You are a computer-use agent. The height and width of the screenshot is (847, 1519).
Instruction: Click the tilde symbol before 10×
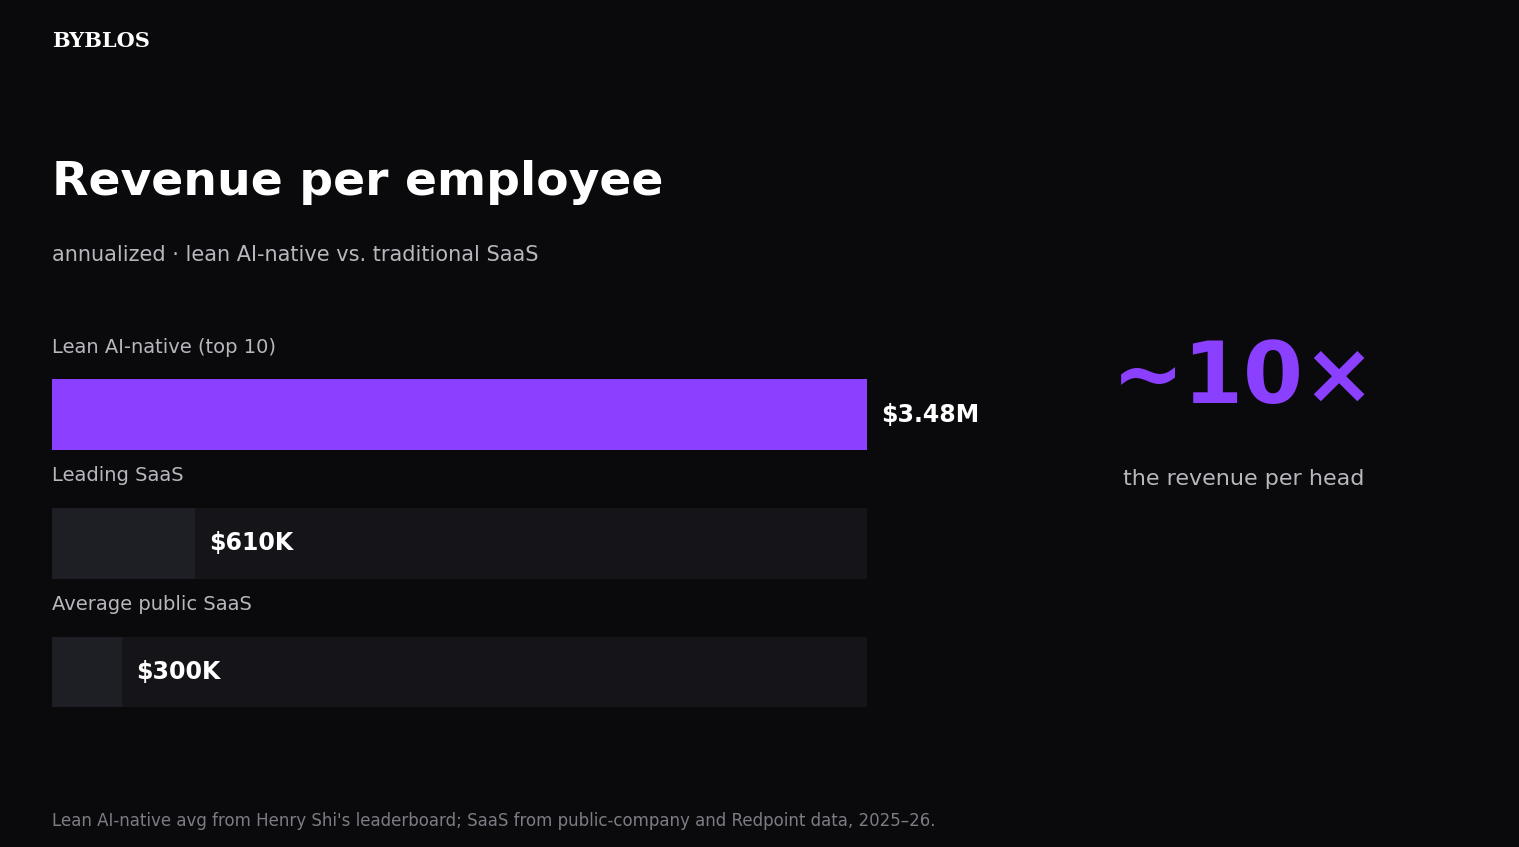1149,379
